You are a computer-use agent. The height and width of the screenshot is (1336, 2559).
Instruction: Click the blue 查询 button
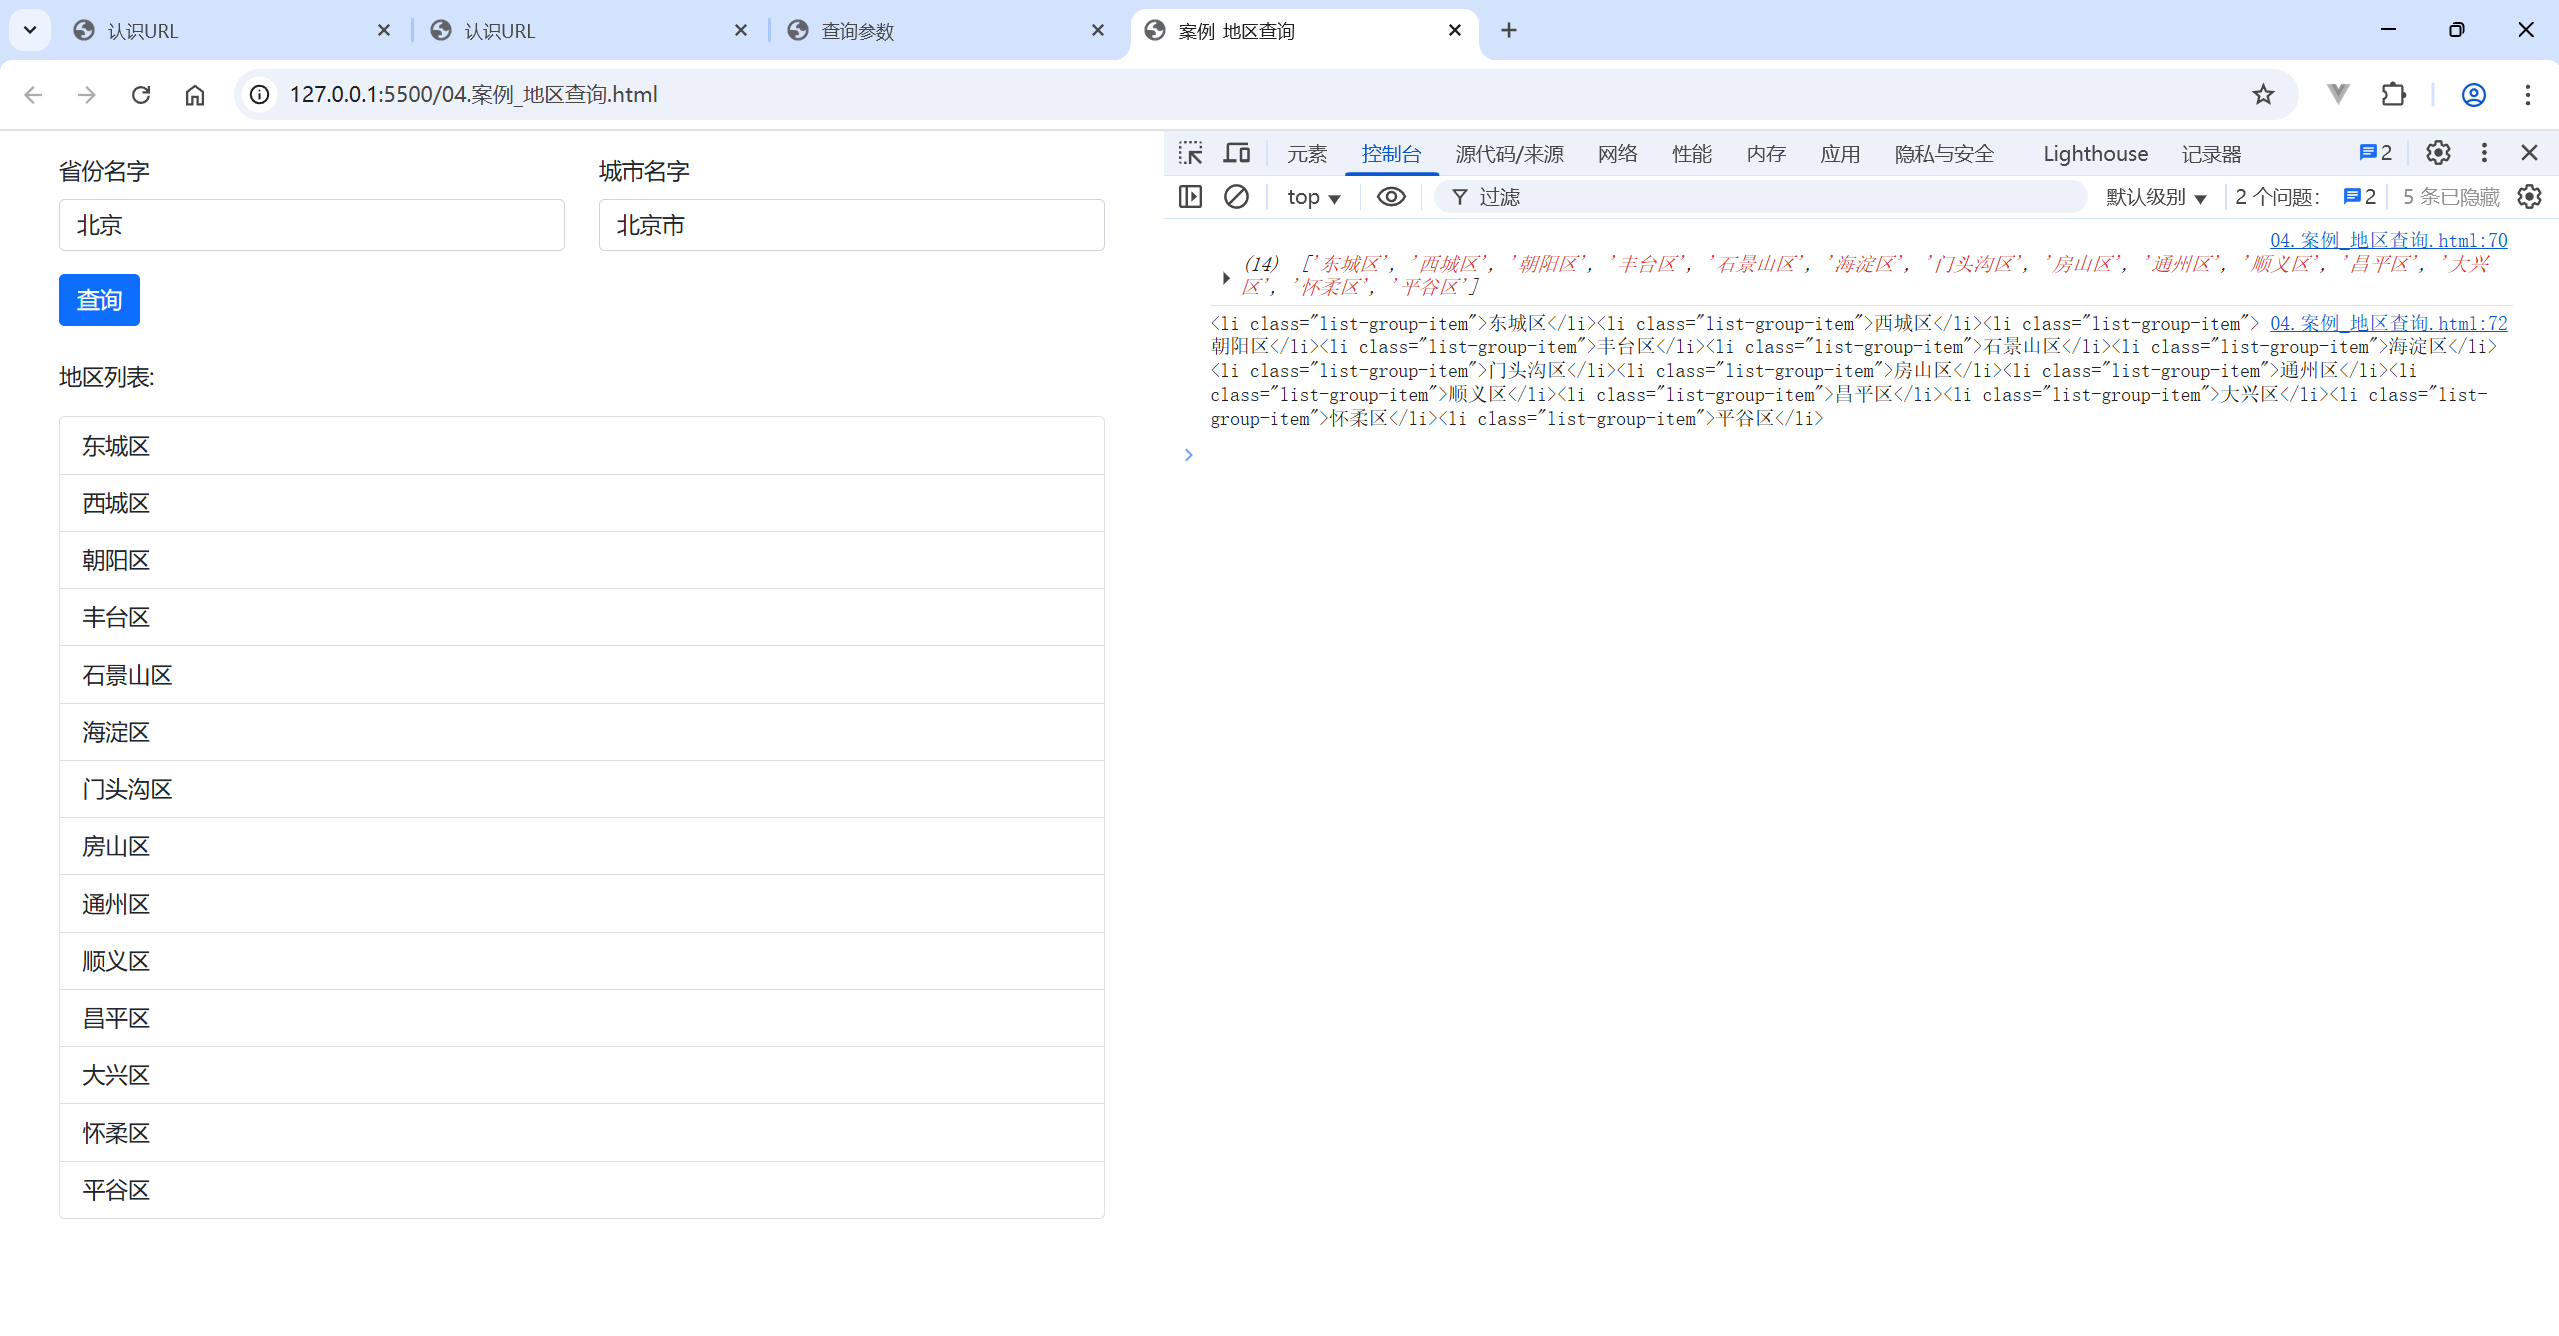click(99, 300)
